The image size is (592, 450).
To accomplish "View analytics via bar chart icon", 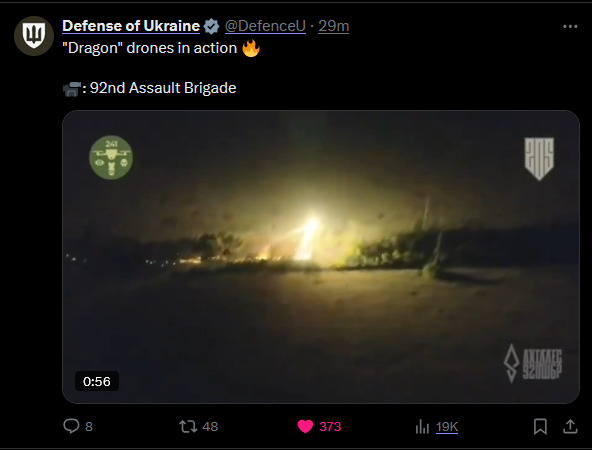I will tap(422, 427).
